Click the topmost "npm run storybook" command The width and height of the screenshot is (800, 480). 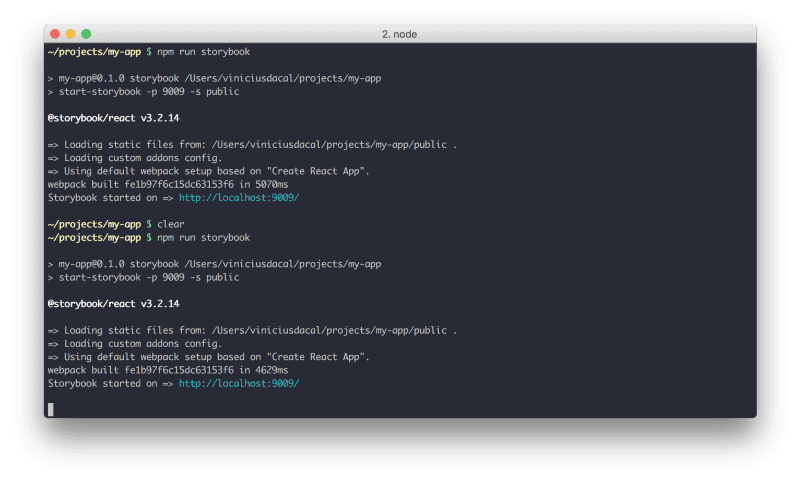pos(204,51)
